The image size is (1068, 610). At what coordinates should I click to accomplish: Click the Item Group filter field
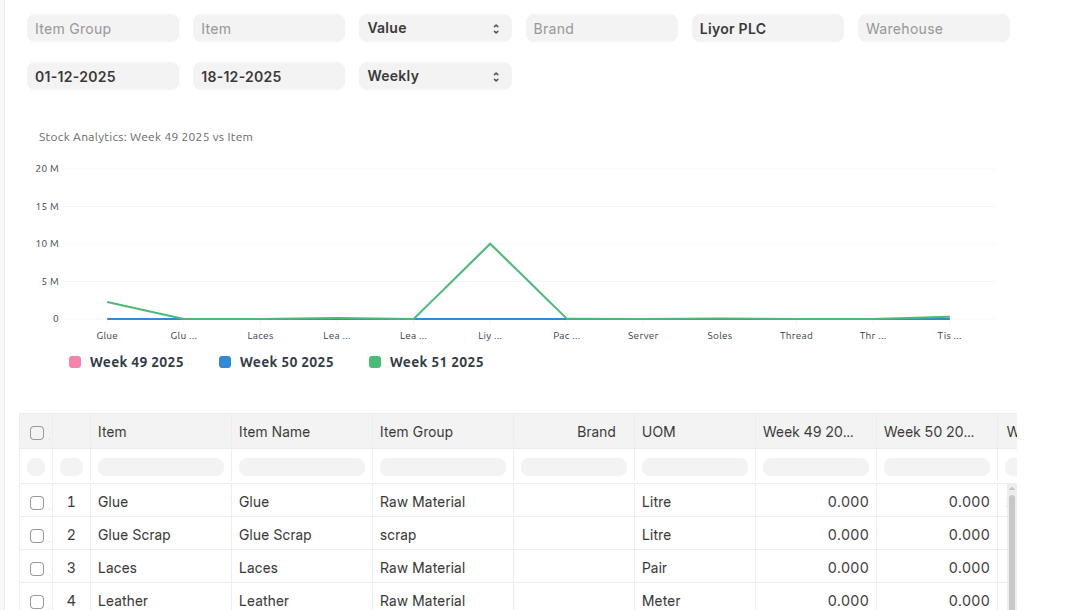[103, 29]
